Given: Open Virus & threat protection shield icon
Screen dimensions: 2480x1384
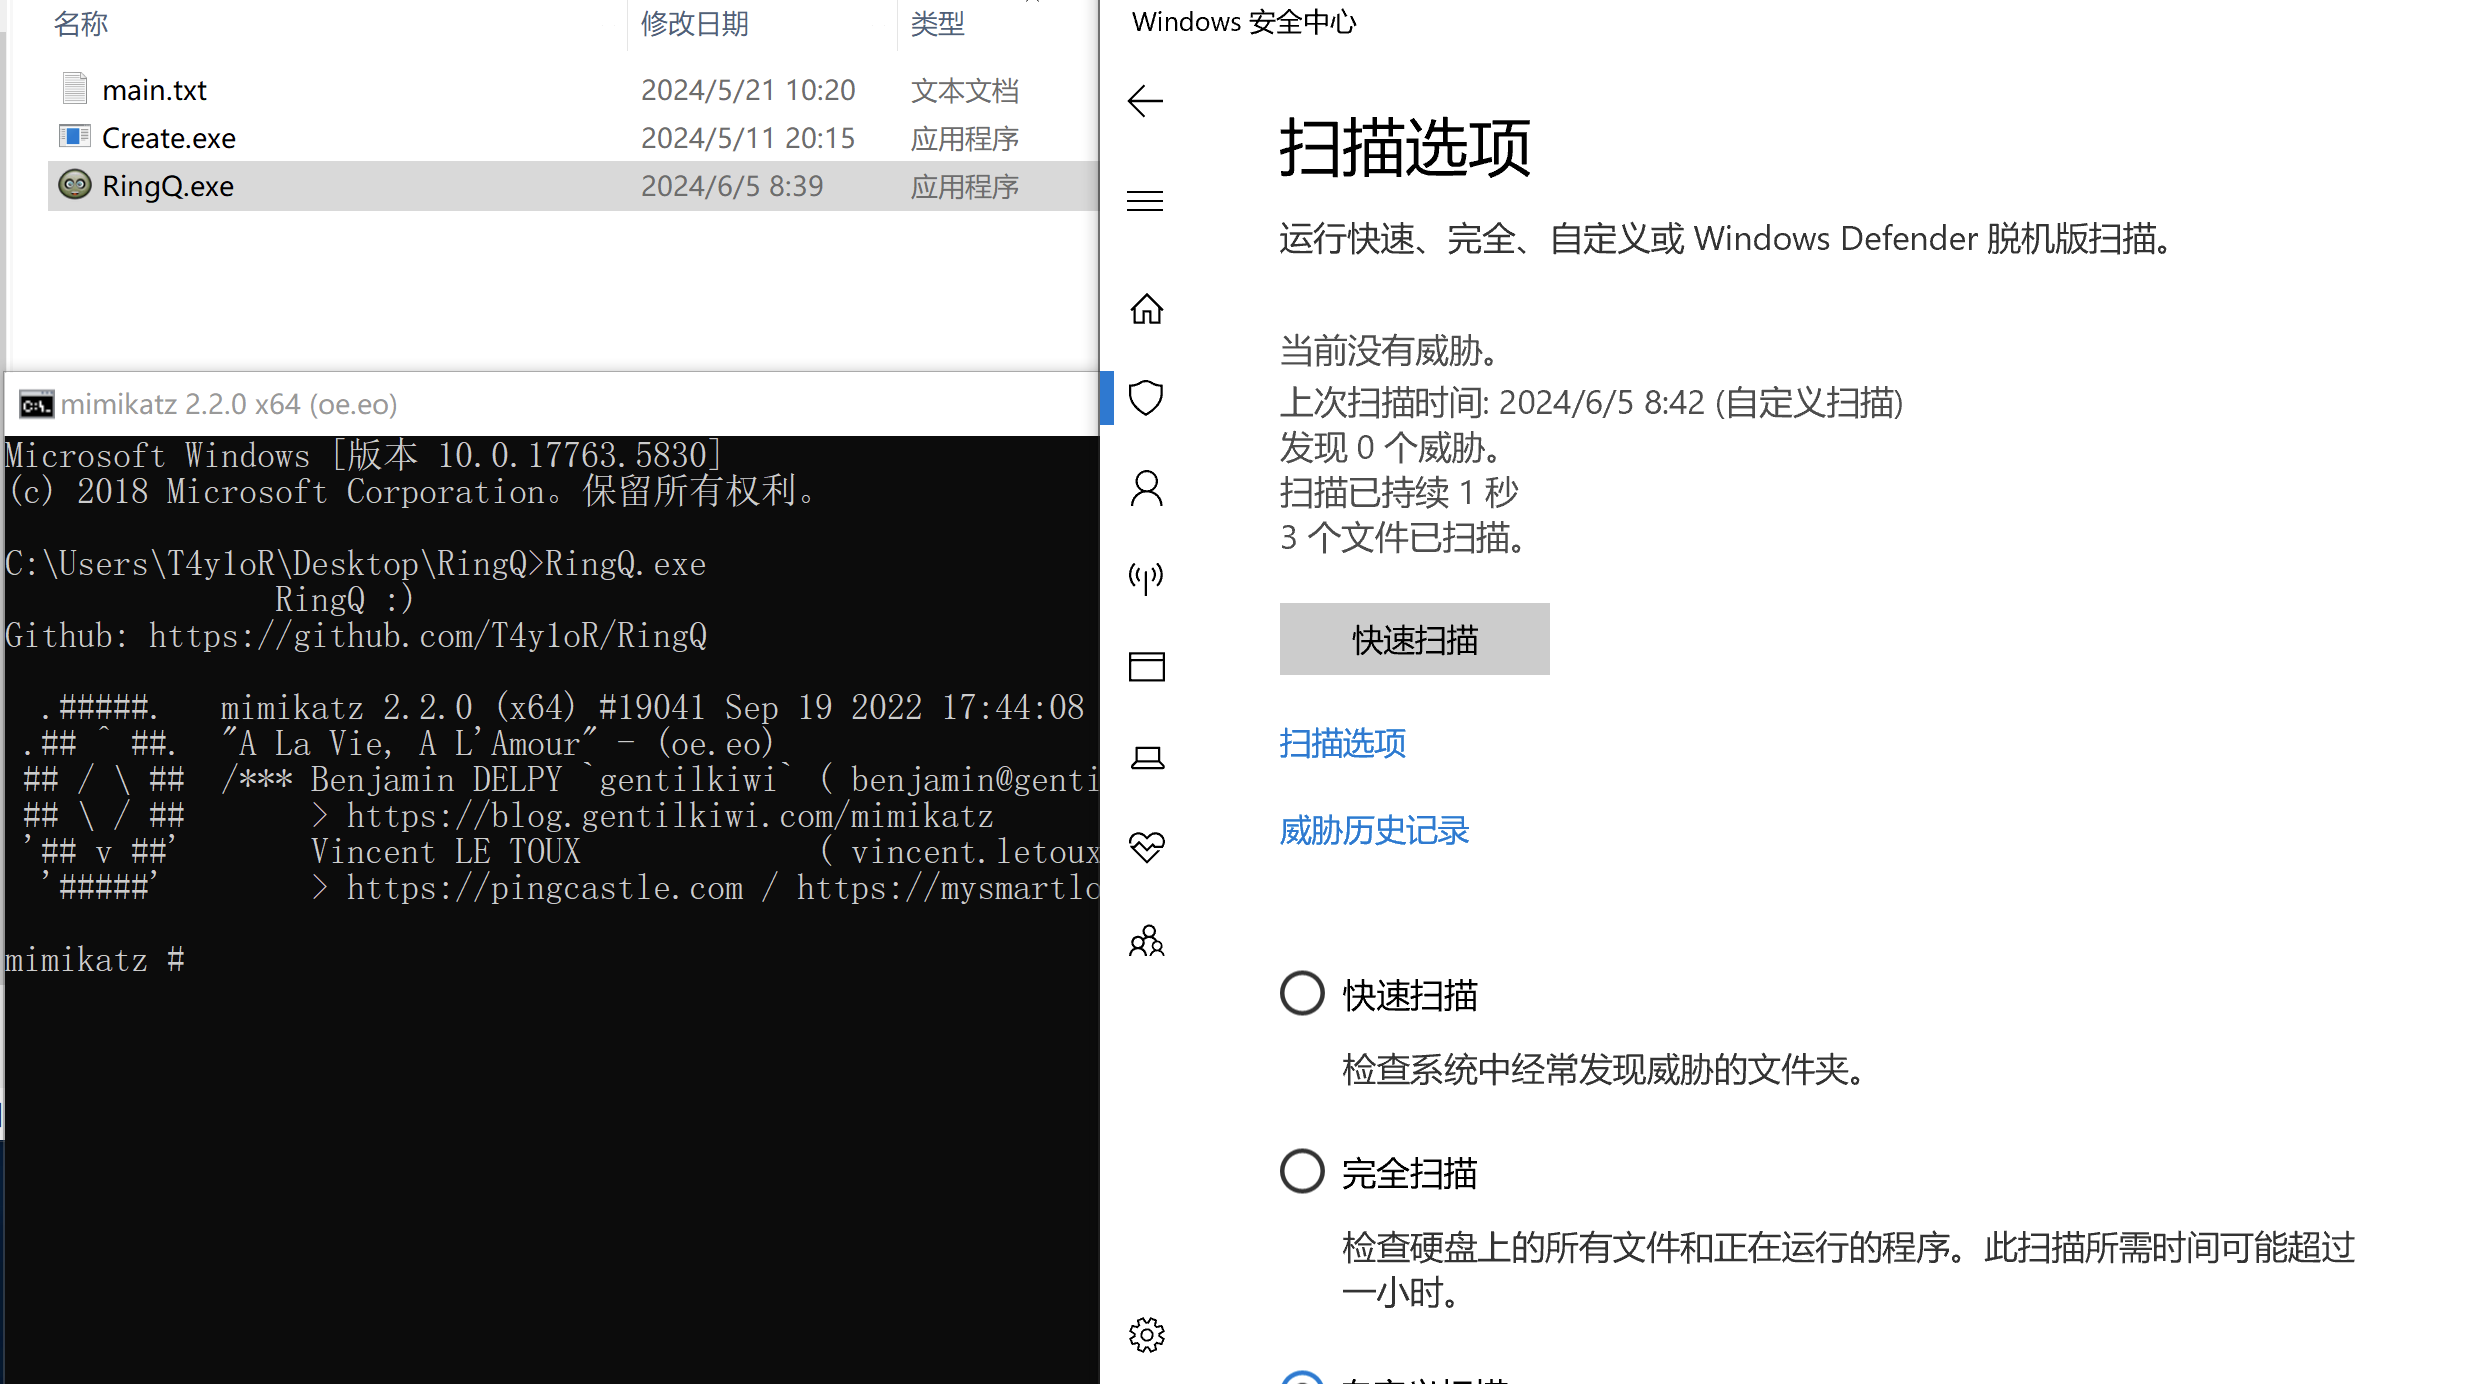Looking at the screenshot, I should (x=1146, y=398).
